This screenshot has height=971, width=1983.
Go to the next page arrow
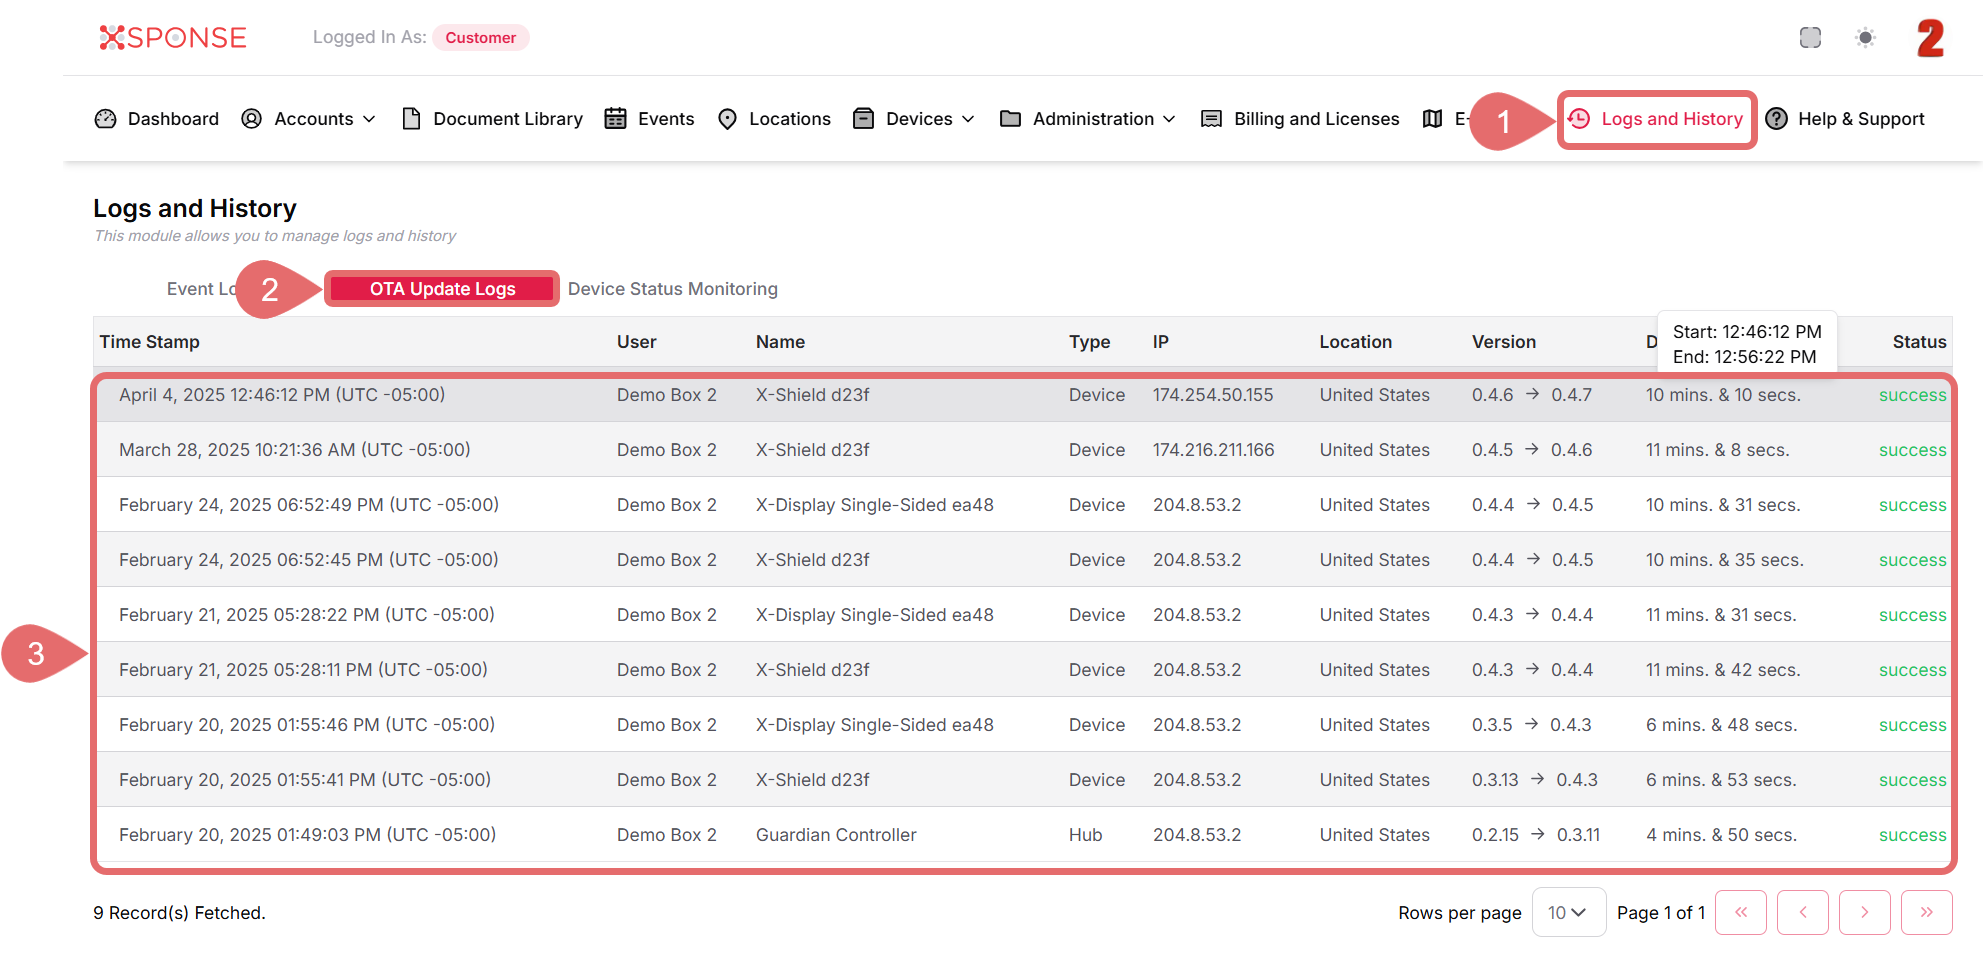1864,913
